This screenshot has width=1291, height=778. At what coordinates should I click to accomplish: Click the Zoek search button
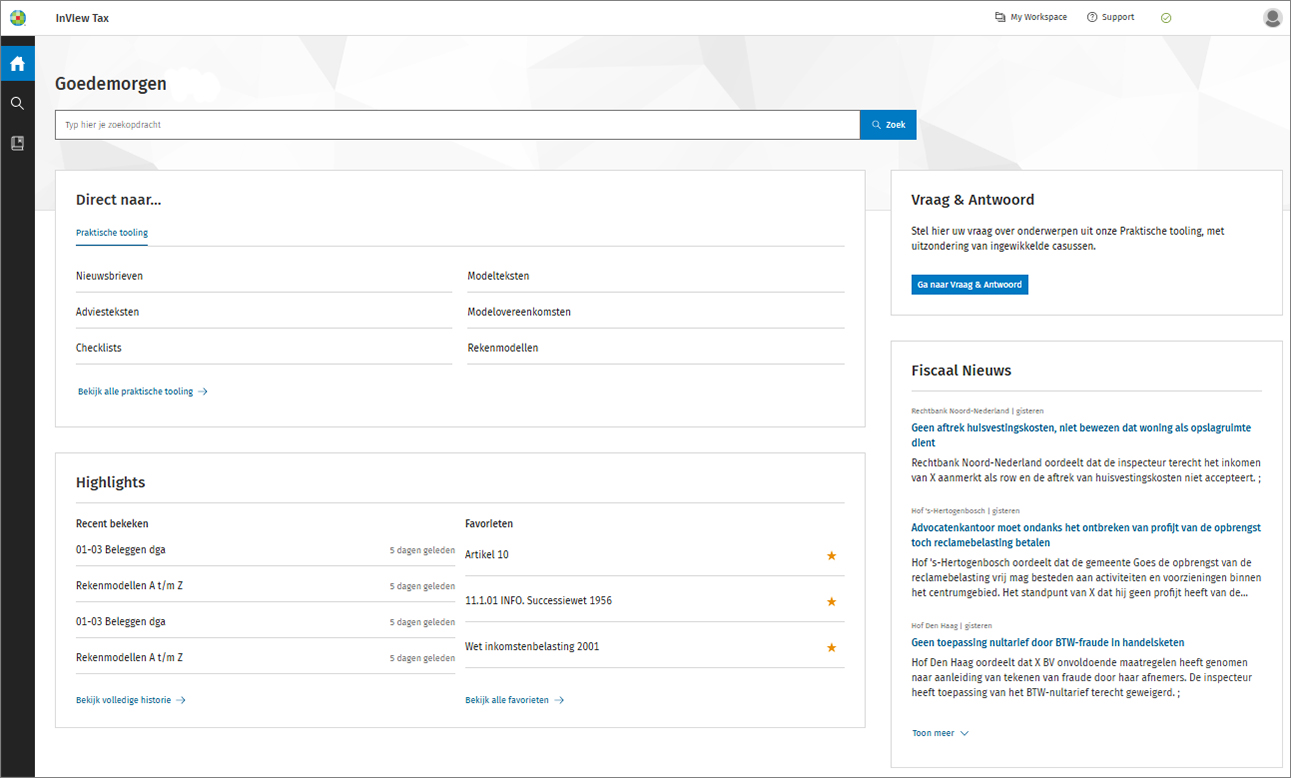click(888, 125)
